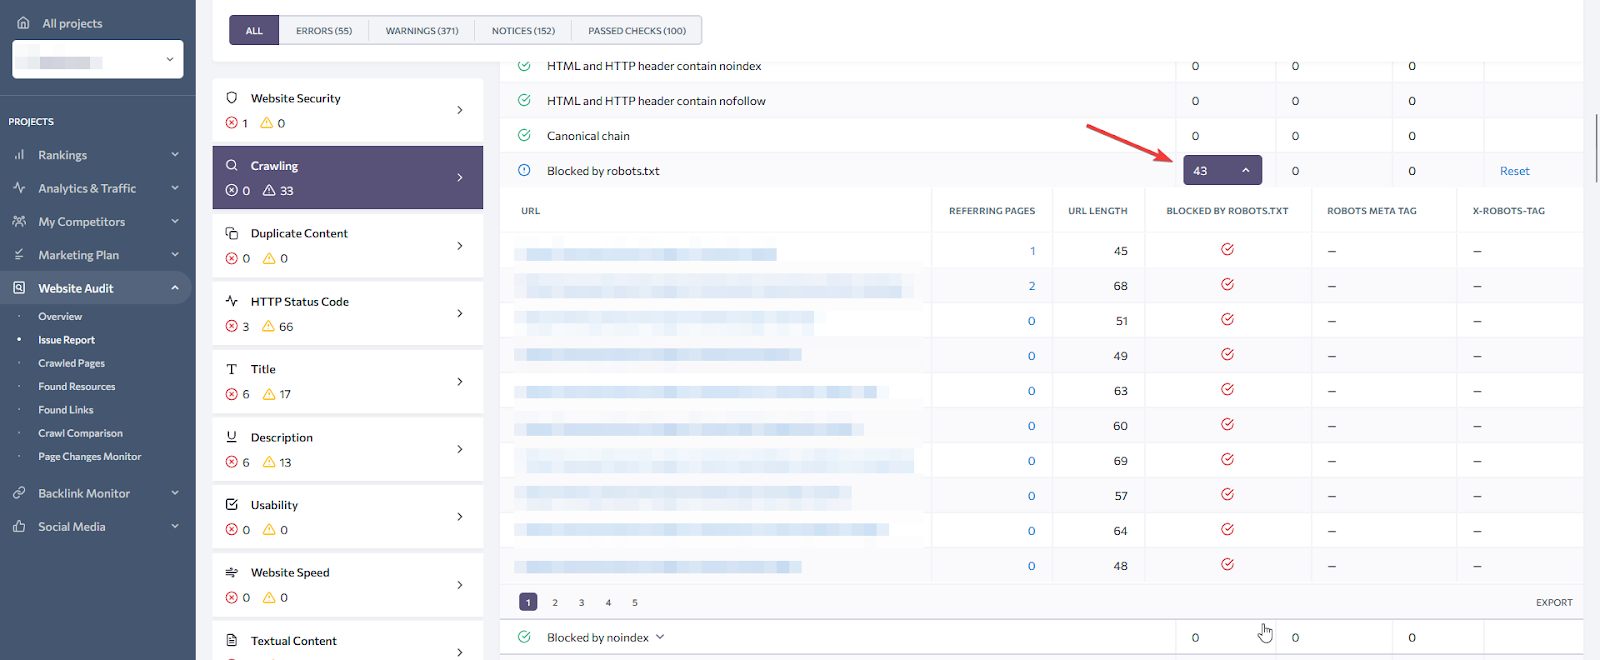The height and width of the screenshot is (660, 1600).
Task: Open Page Changes Monitor item
Action: coord(89,456)
